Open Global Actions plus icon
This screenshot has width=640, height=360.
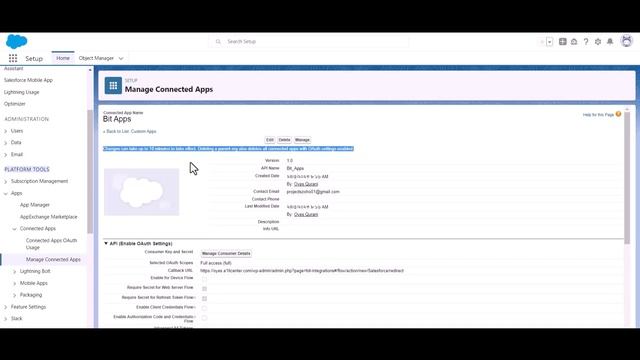(562, 42)
